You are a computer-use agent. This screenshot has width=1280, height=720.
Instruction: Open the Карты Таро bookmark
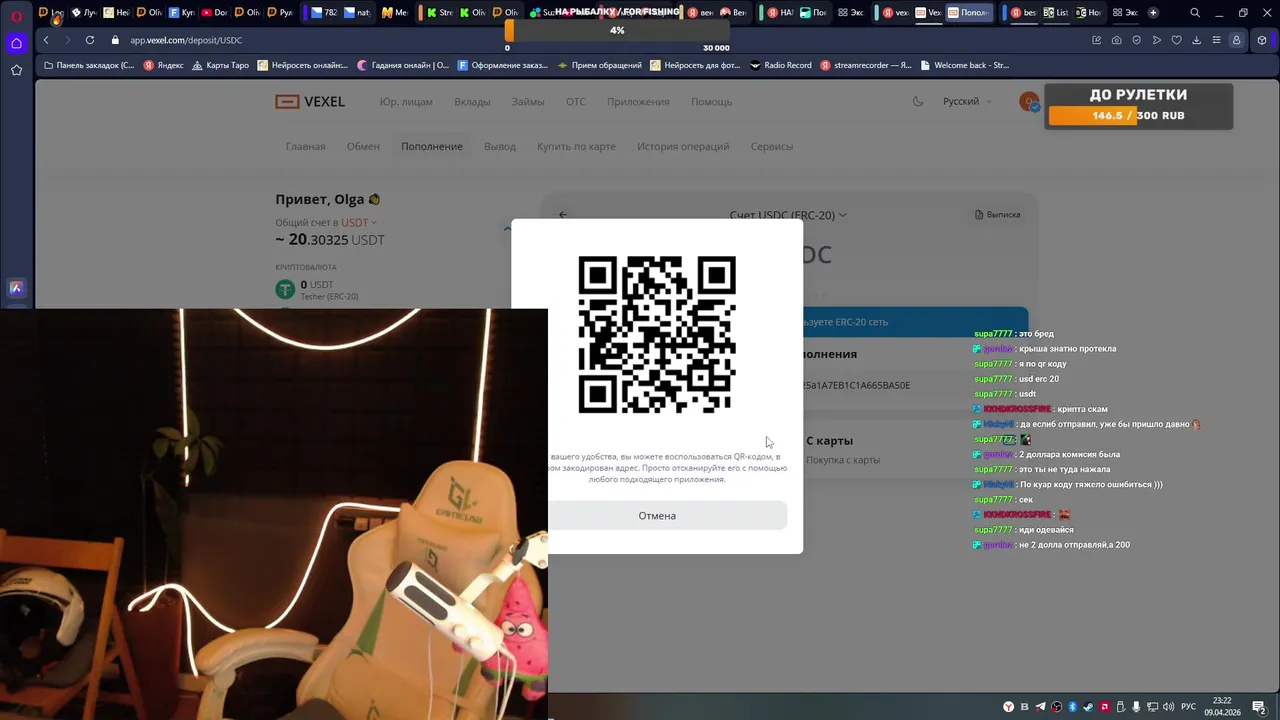[220, 65]
